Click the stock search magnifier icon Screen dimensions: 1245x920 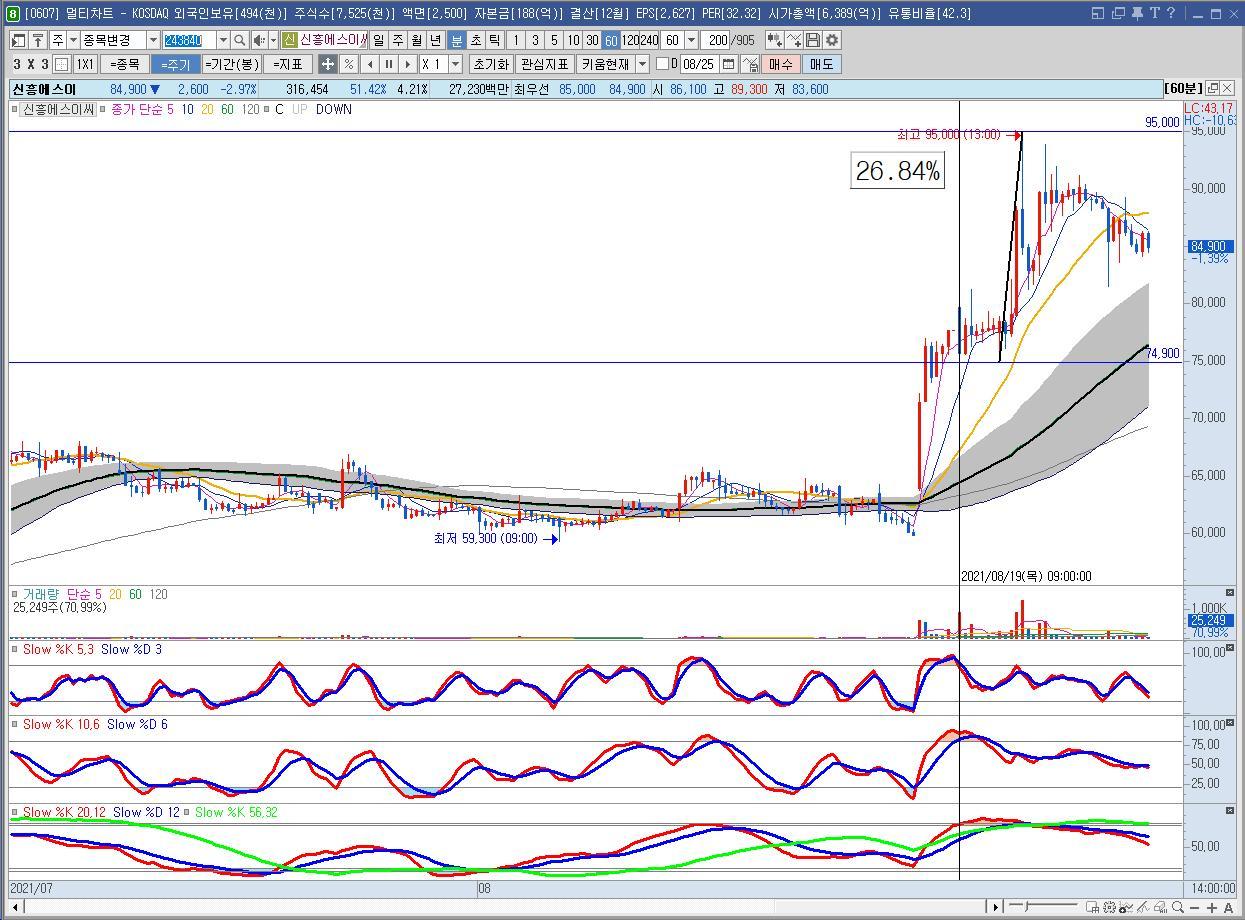pyautogui.click(x=240, y=40)
